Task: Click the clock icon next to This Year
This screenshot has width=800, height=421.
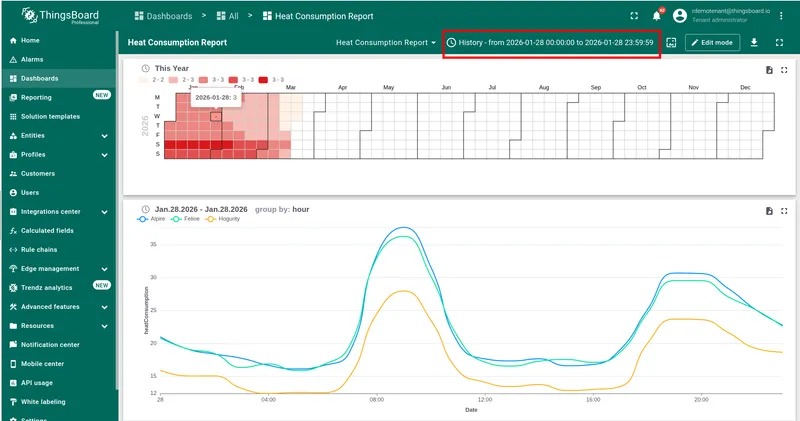Action: click(145, 68)
